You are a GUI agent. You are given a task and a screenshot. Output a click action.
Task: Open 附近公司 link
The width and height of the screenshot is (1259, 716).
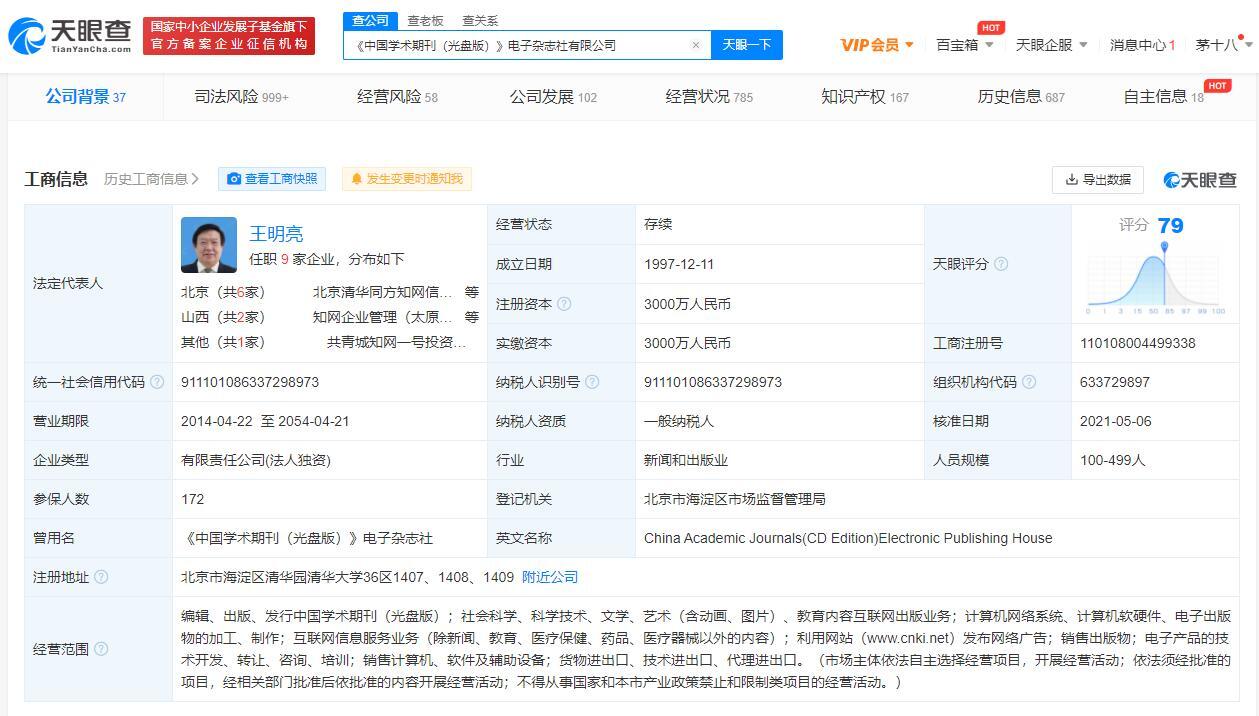[550, 577]
